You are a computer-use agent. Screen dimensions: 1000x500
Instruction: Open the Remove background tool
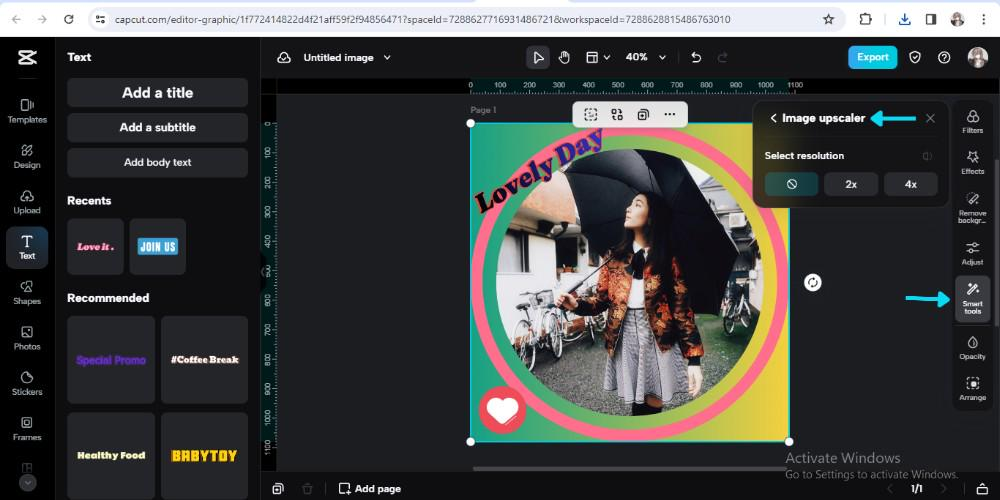pyautogui.click(x=973, y=208)
